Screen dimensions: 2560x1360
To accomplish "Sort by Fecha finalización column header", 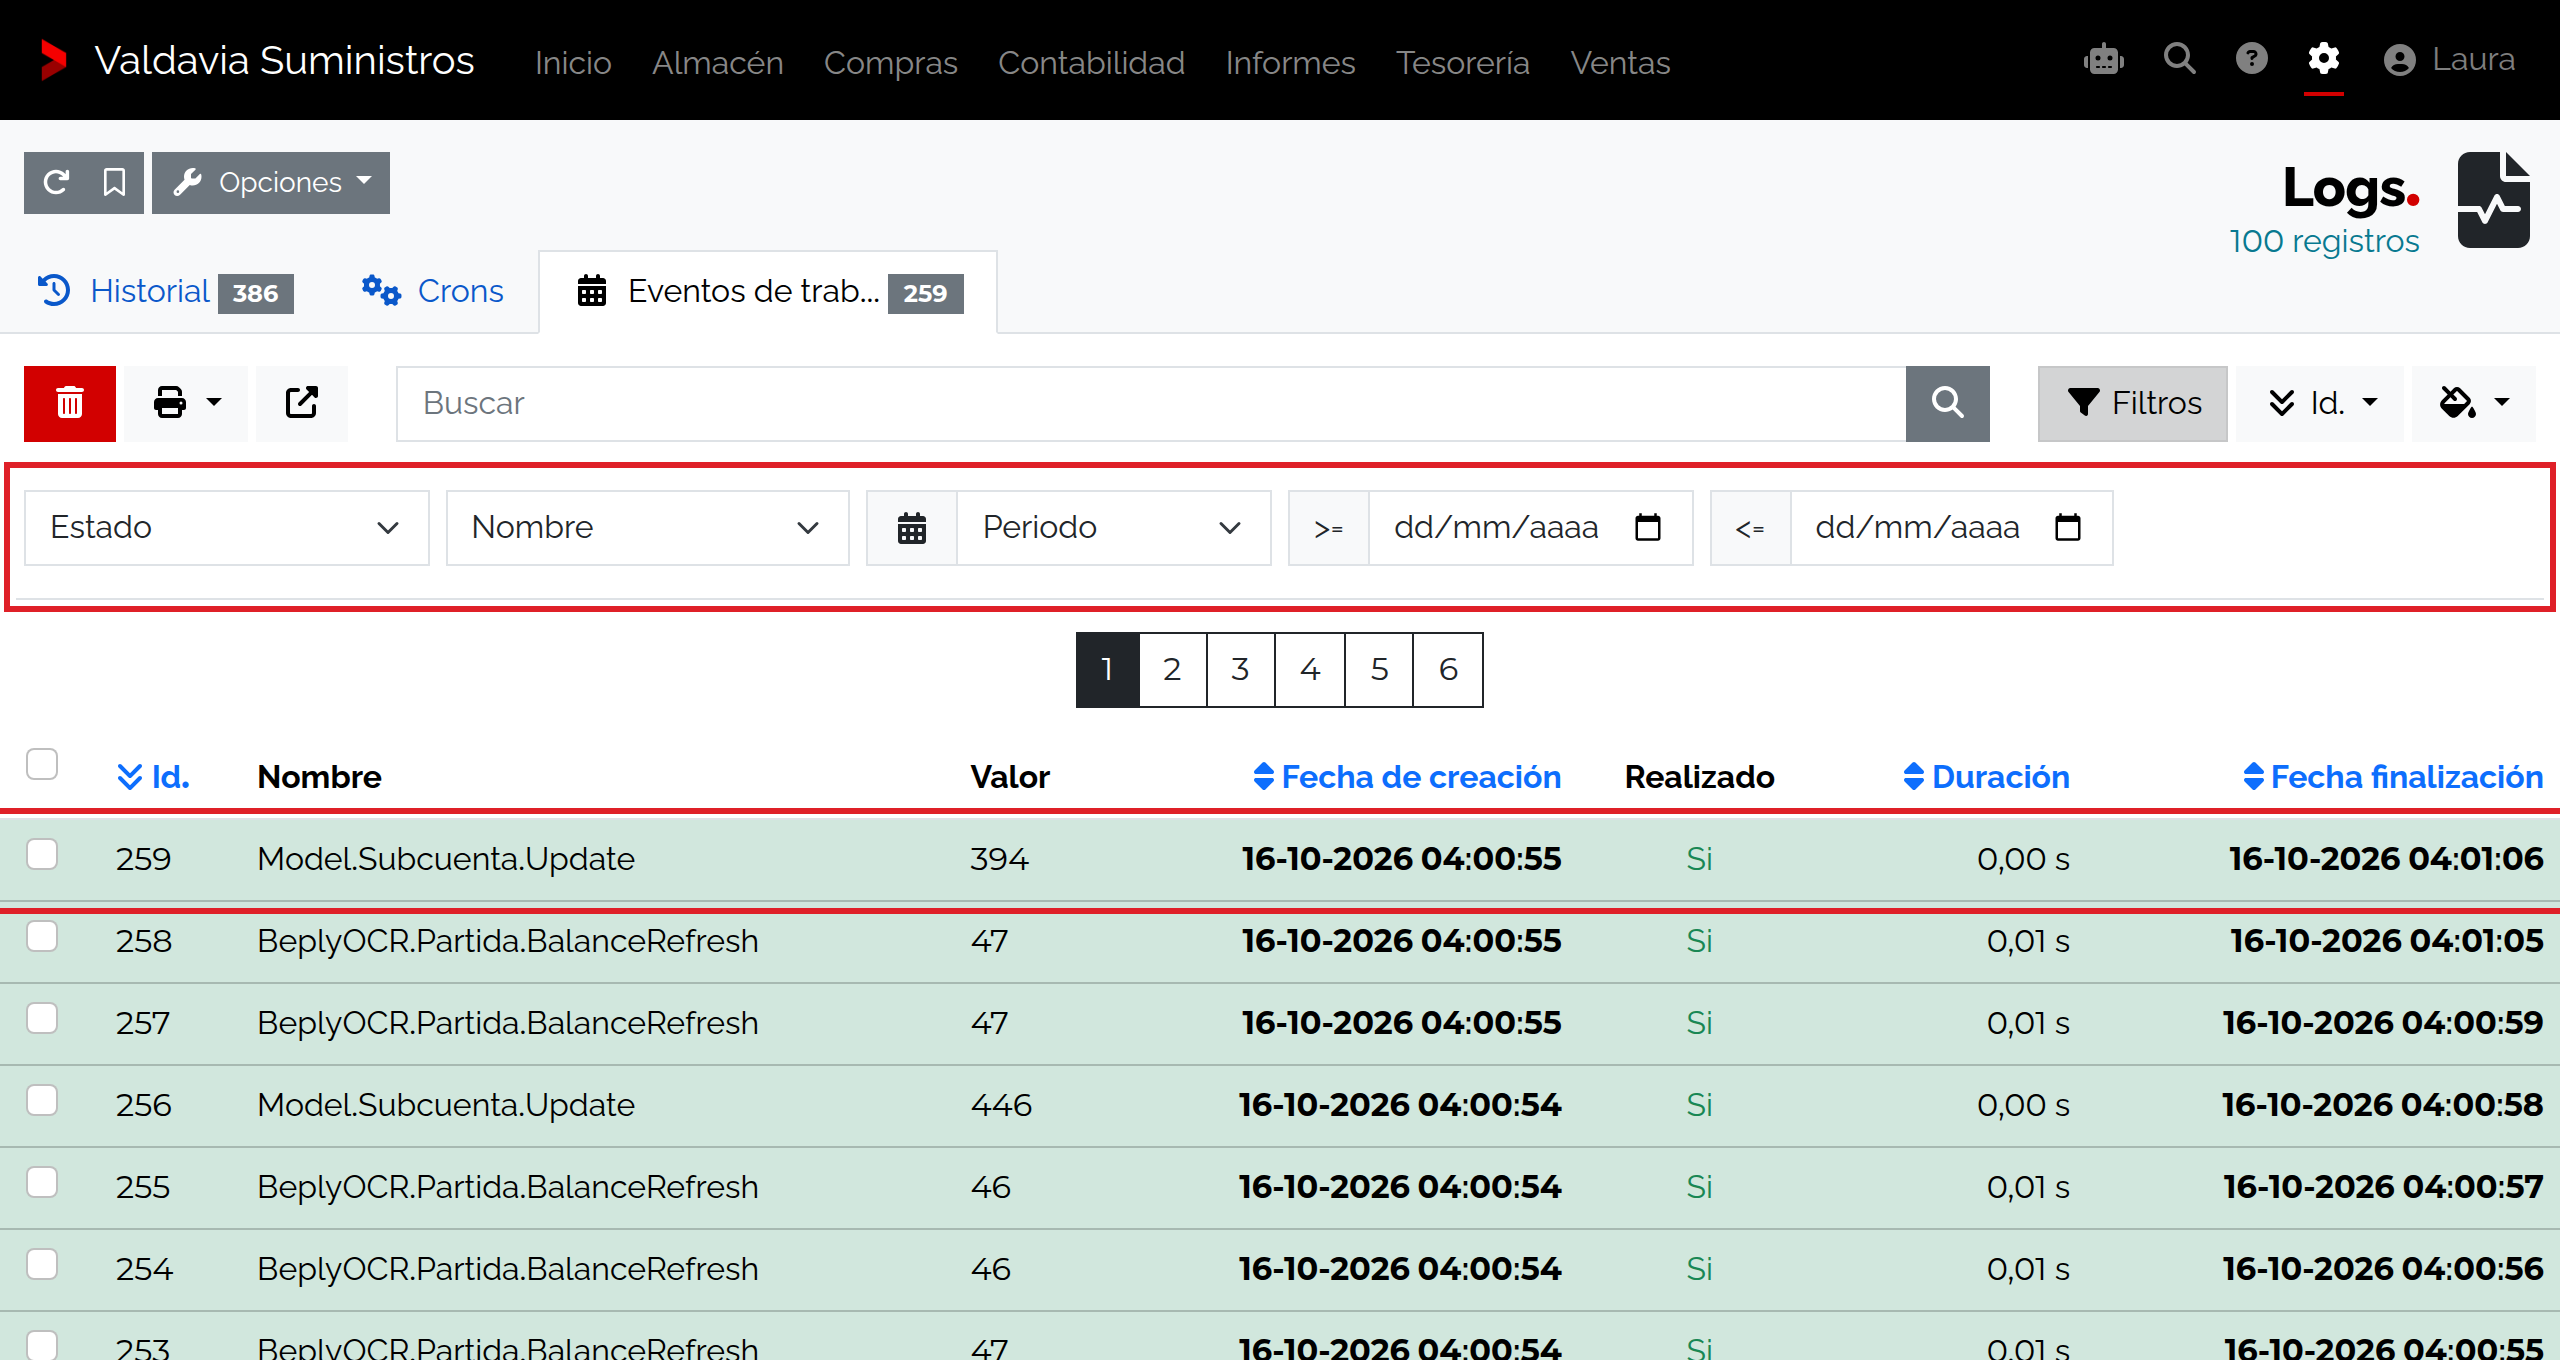I will (2392, 777).
